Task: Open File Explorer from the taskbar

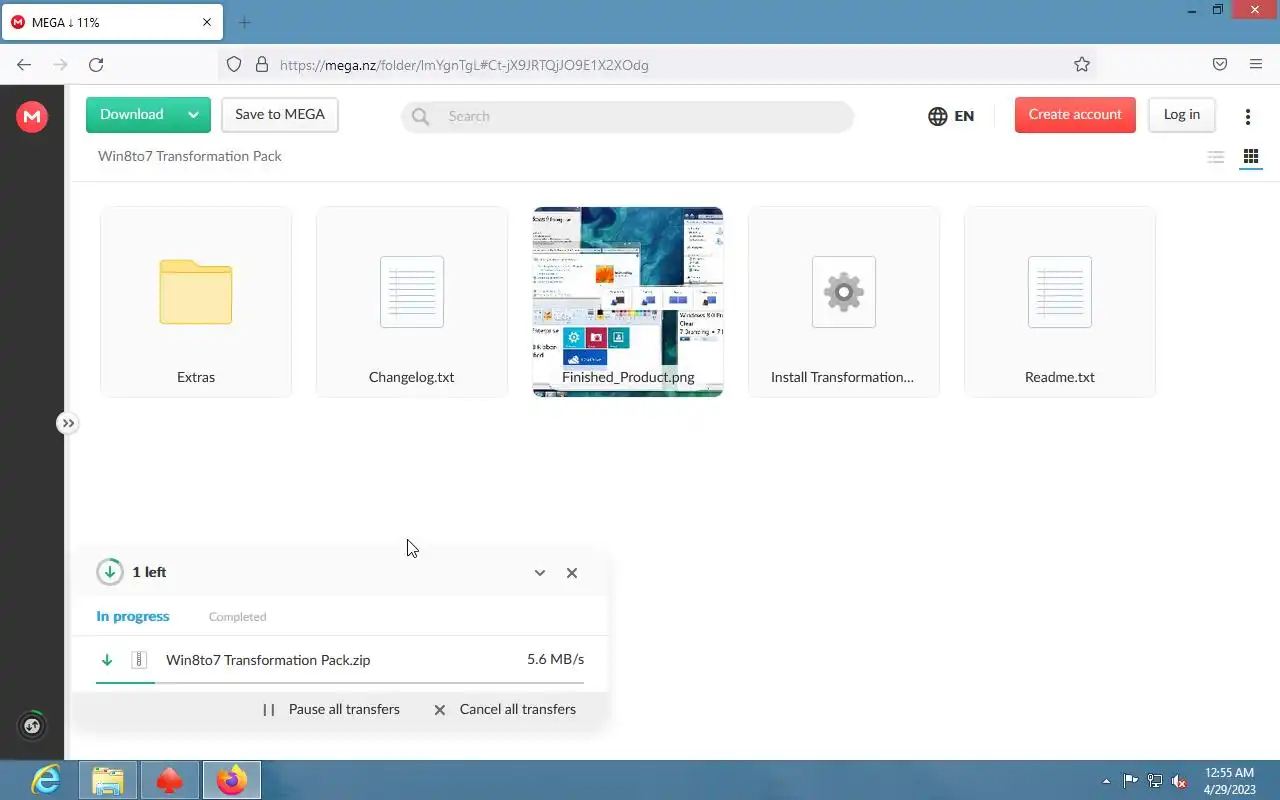Action: click(x=108, y=780)
